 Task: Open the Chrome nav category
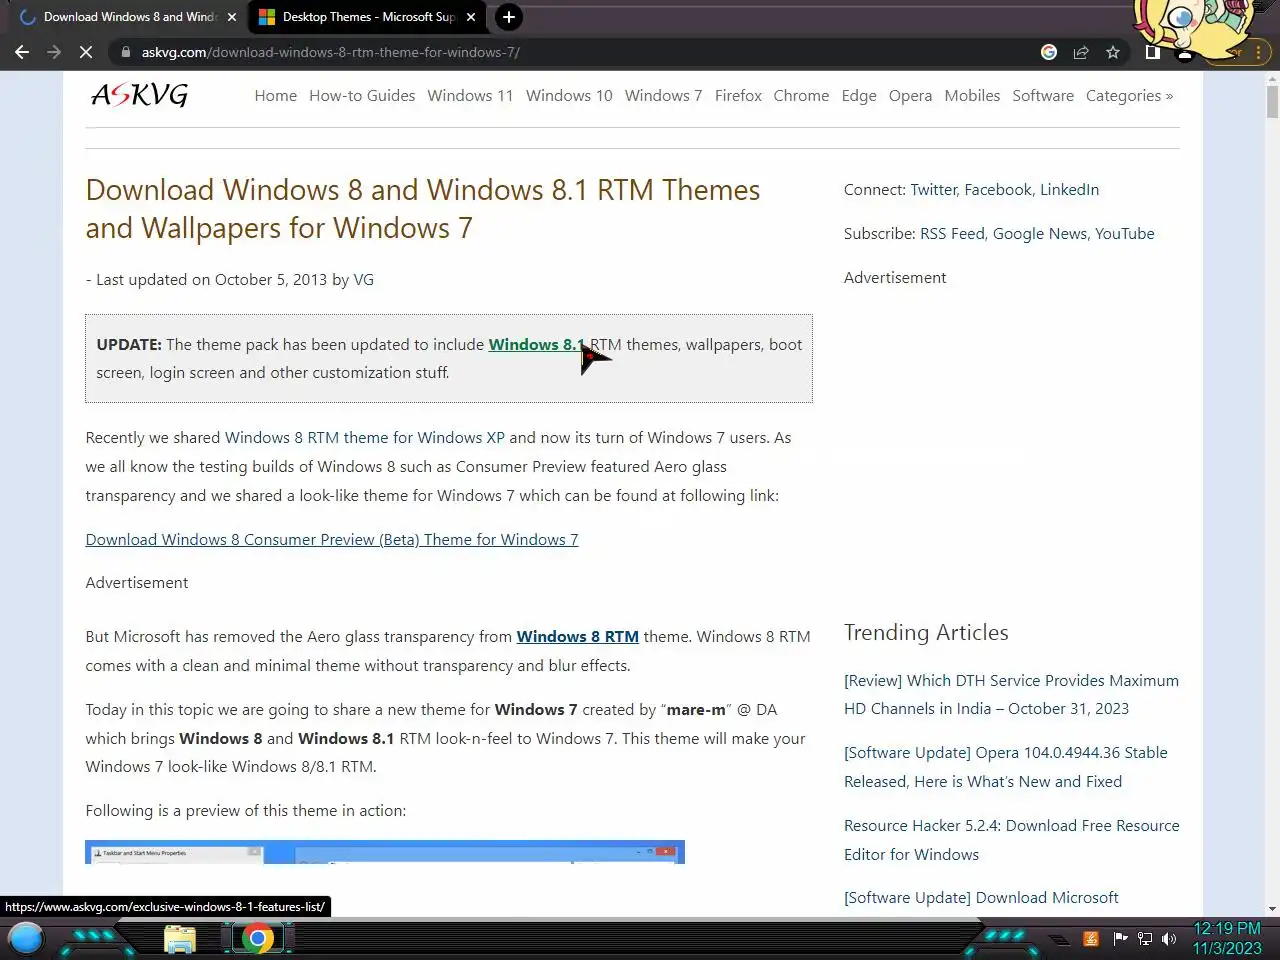coord(801,96)
